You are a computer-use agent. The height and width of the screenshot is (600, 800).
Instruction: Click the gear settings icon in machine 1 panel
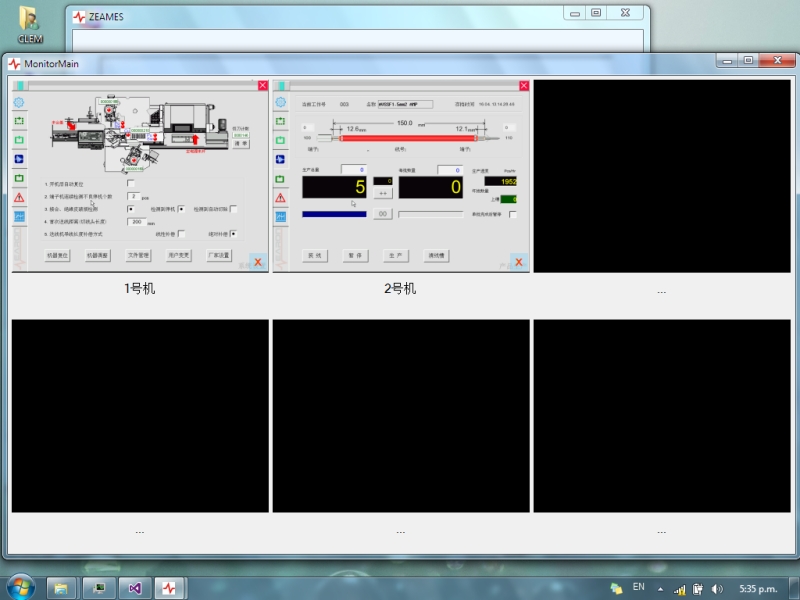pyautogui.click(x=18, y=102)
